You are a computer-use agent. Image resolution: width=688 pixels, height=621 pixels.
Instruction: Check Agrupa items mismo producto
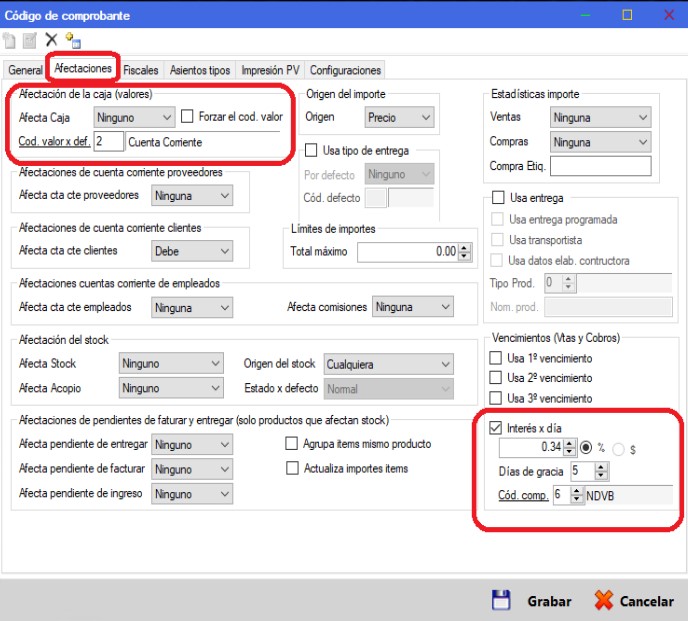[292, 443]
